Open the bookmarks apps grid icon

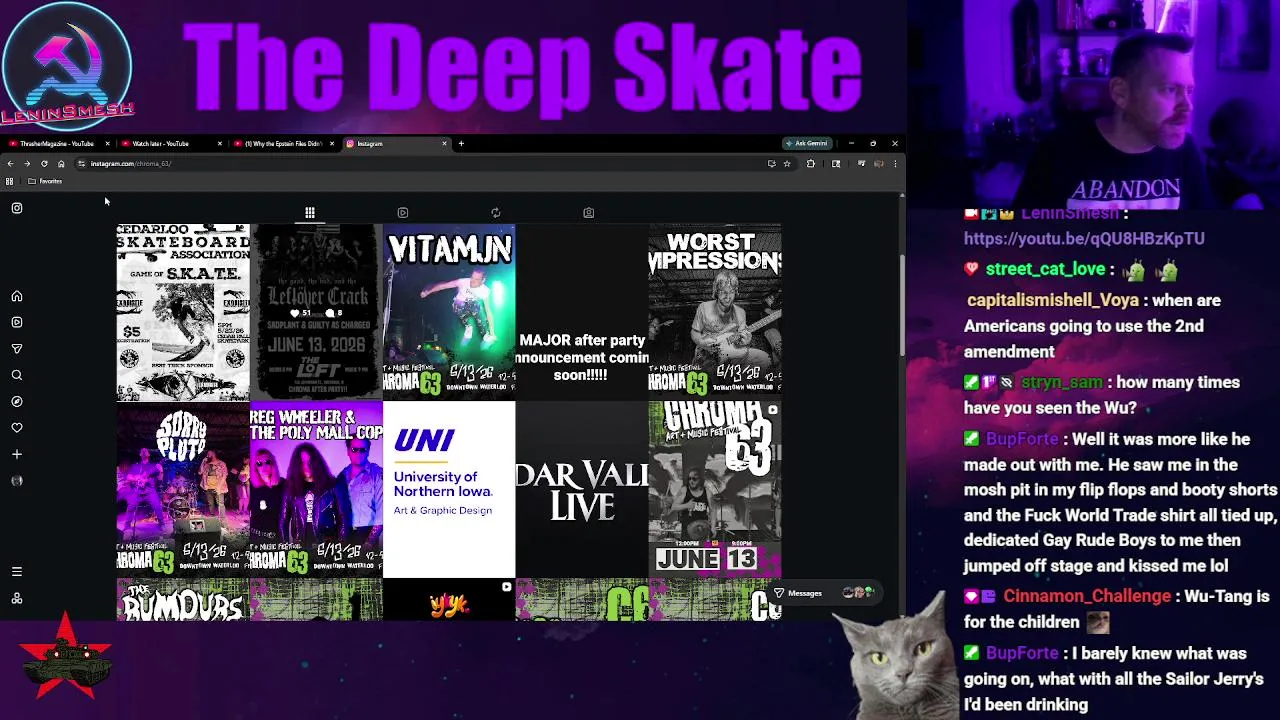click(10, 181)
